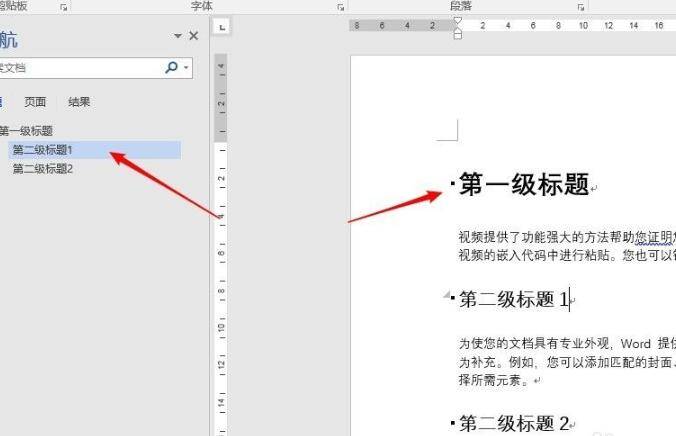676x436 pixels.
Task: Click the first line indent marker on ruler
Action: coord(458,21)
